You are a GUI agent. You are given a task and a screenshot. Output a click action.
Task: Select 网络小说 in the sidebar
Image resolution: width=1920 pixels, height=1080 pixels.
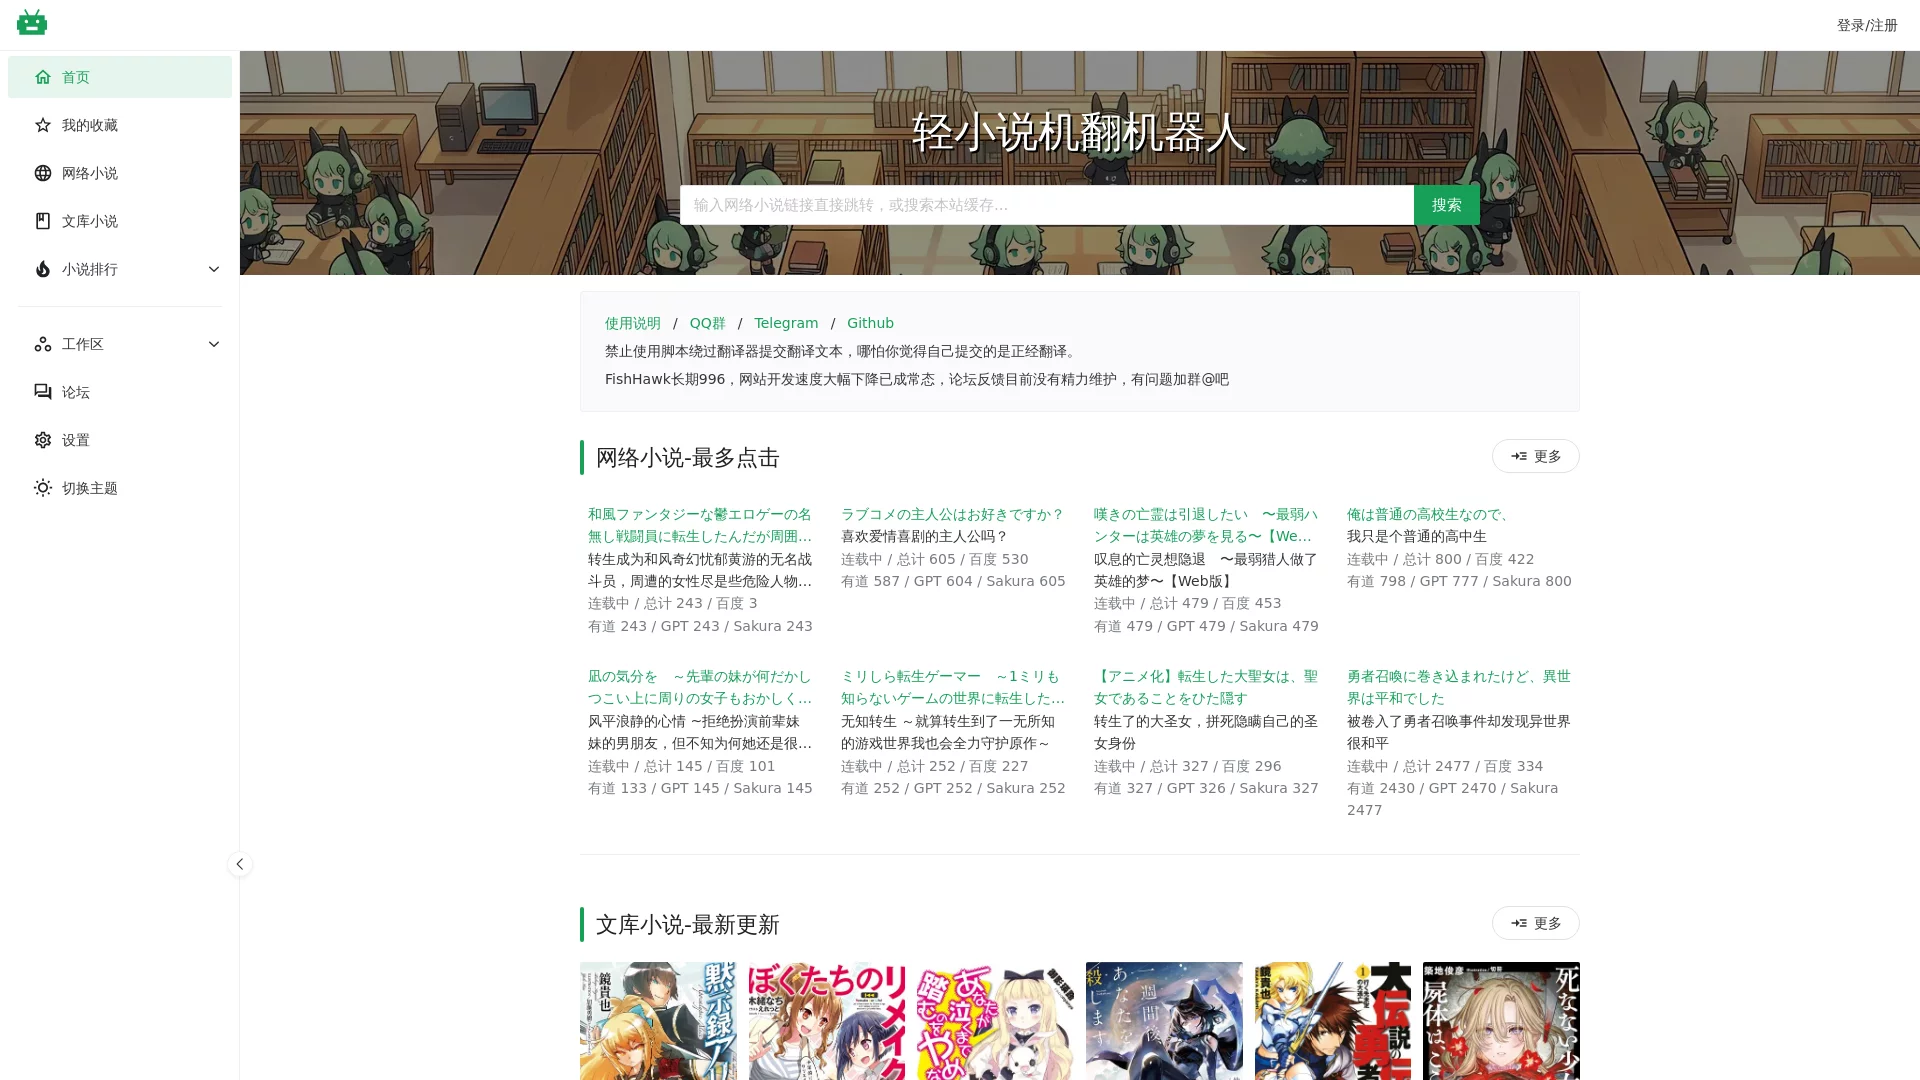[119, 173]
